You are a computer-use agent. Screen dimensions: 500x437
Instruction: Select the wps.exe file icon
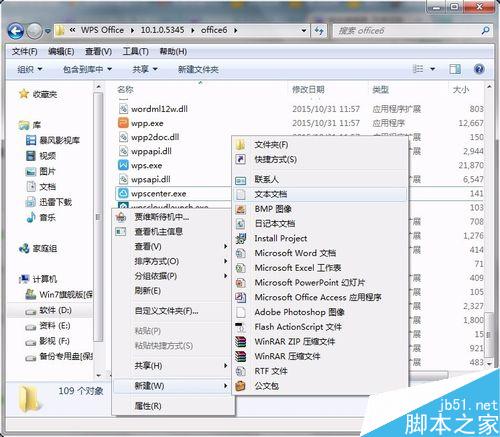tap(123, 165)
